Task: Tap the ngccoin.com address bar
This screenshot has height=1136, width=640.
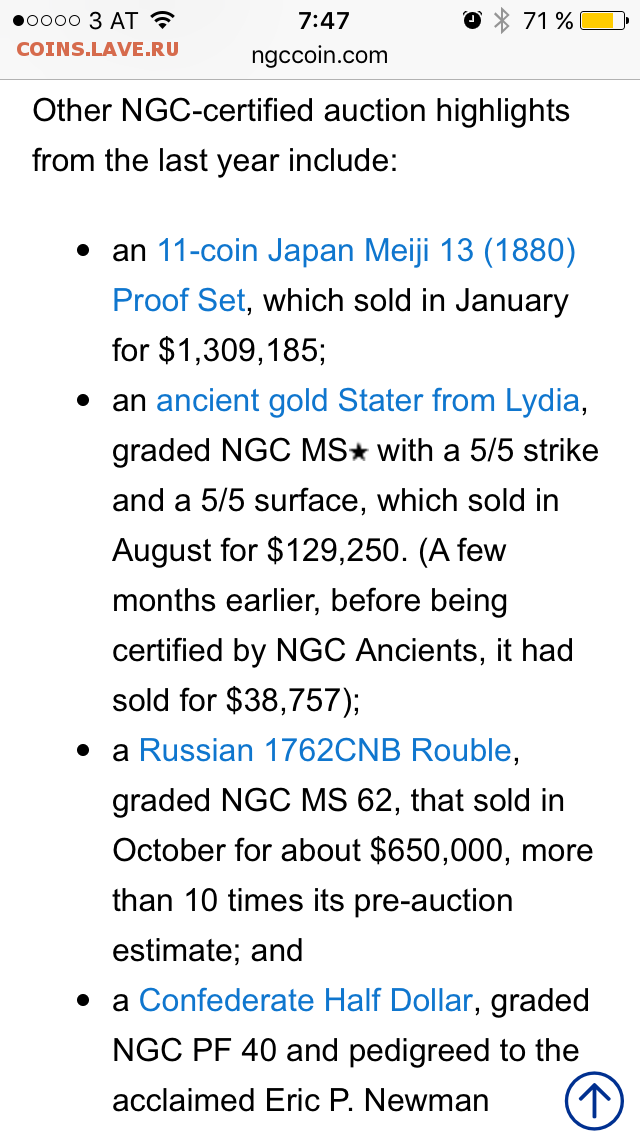Action: 320,55
